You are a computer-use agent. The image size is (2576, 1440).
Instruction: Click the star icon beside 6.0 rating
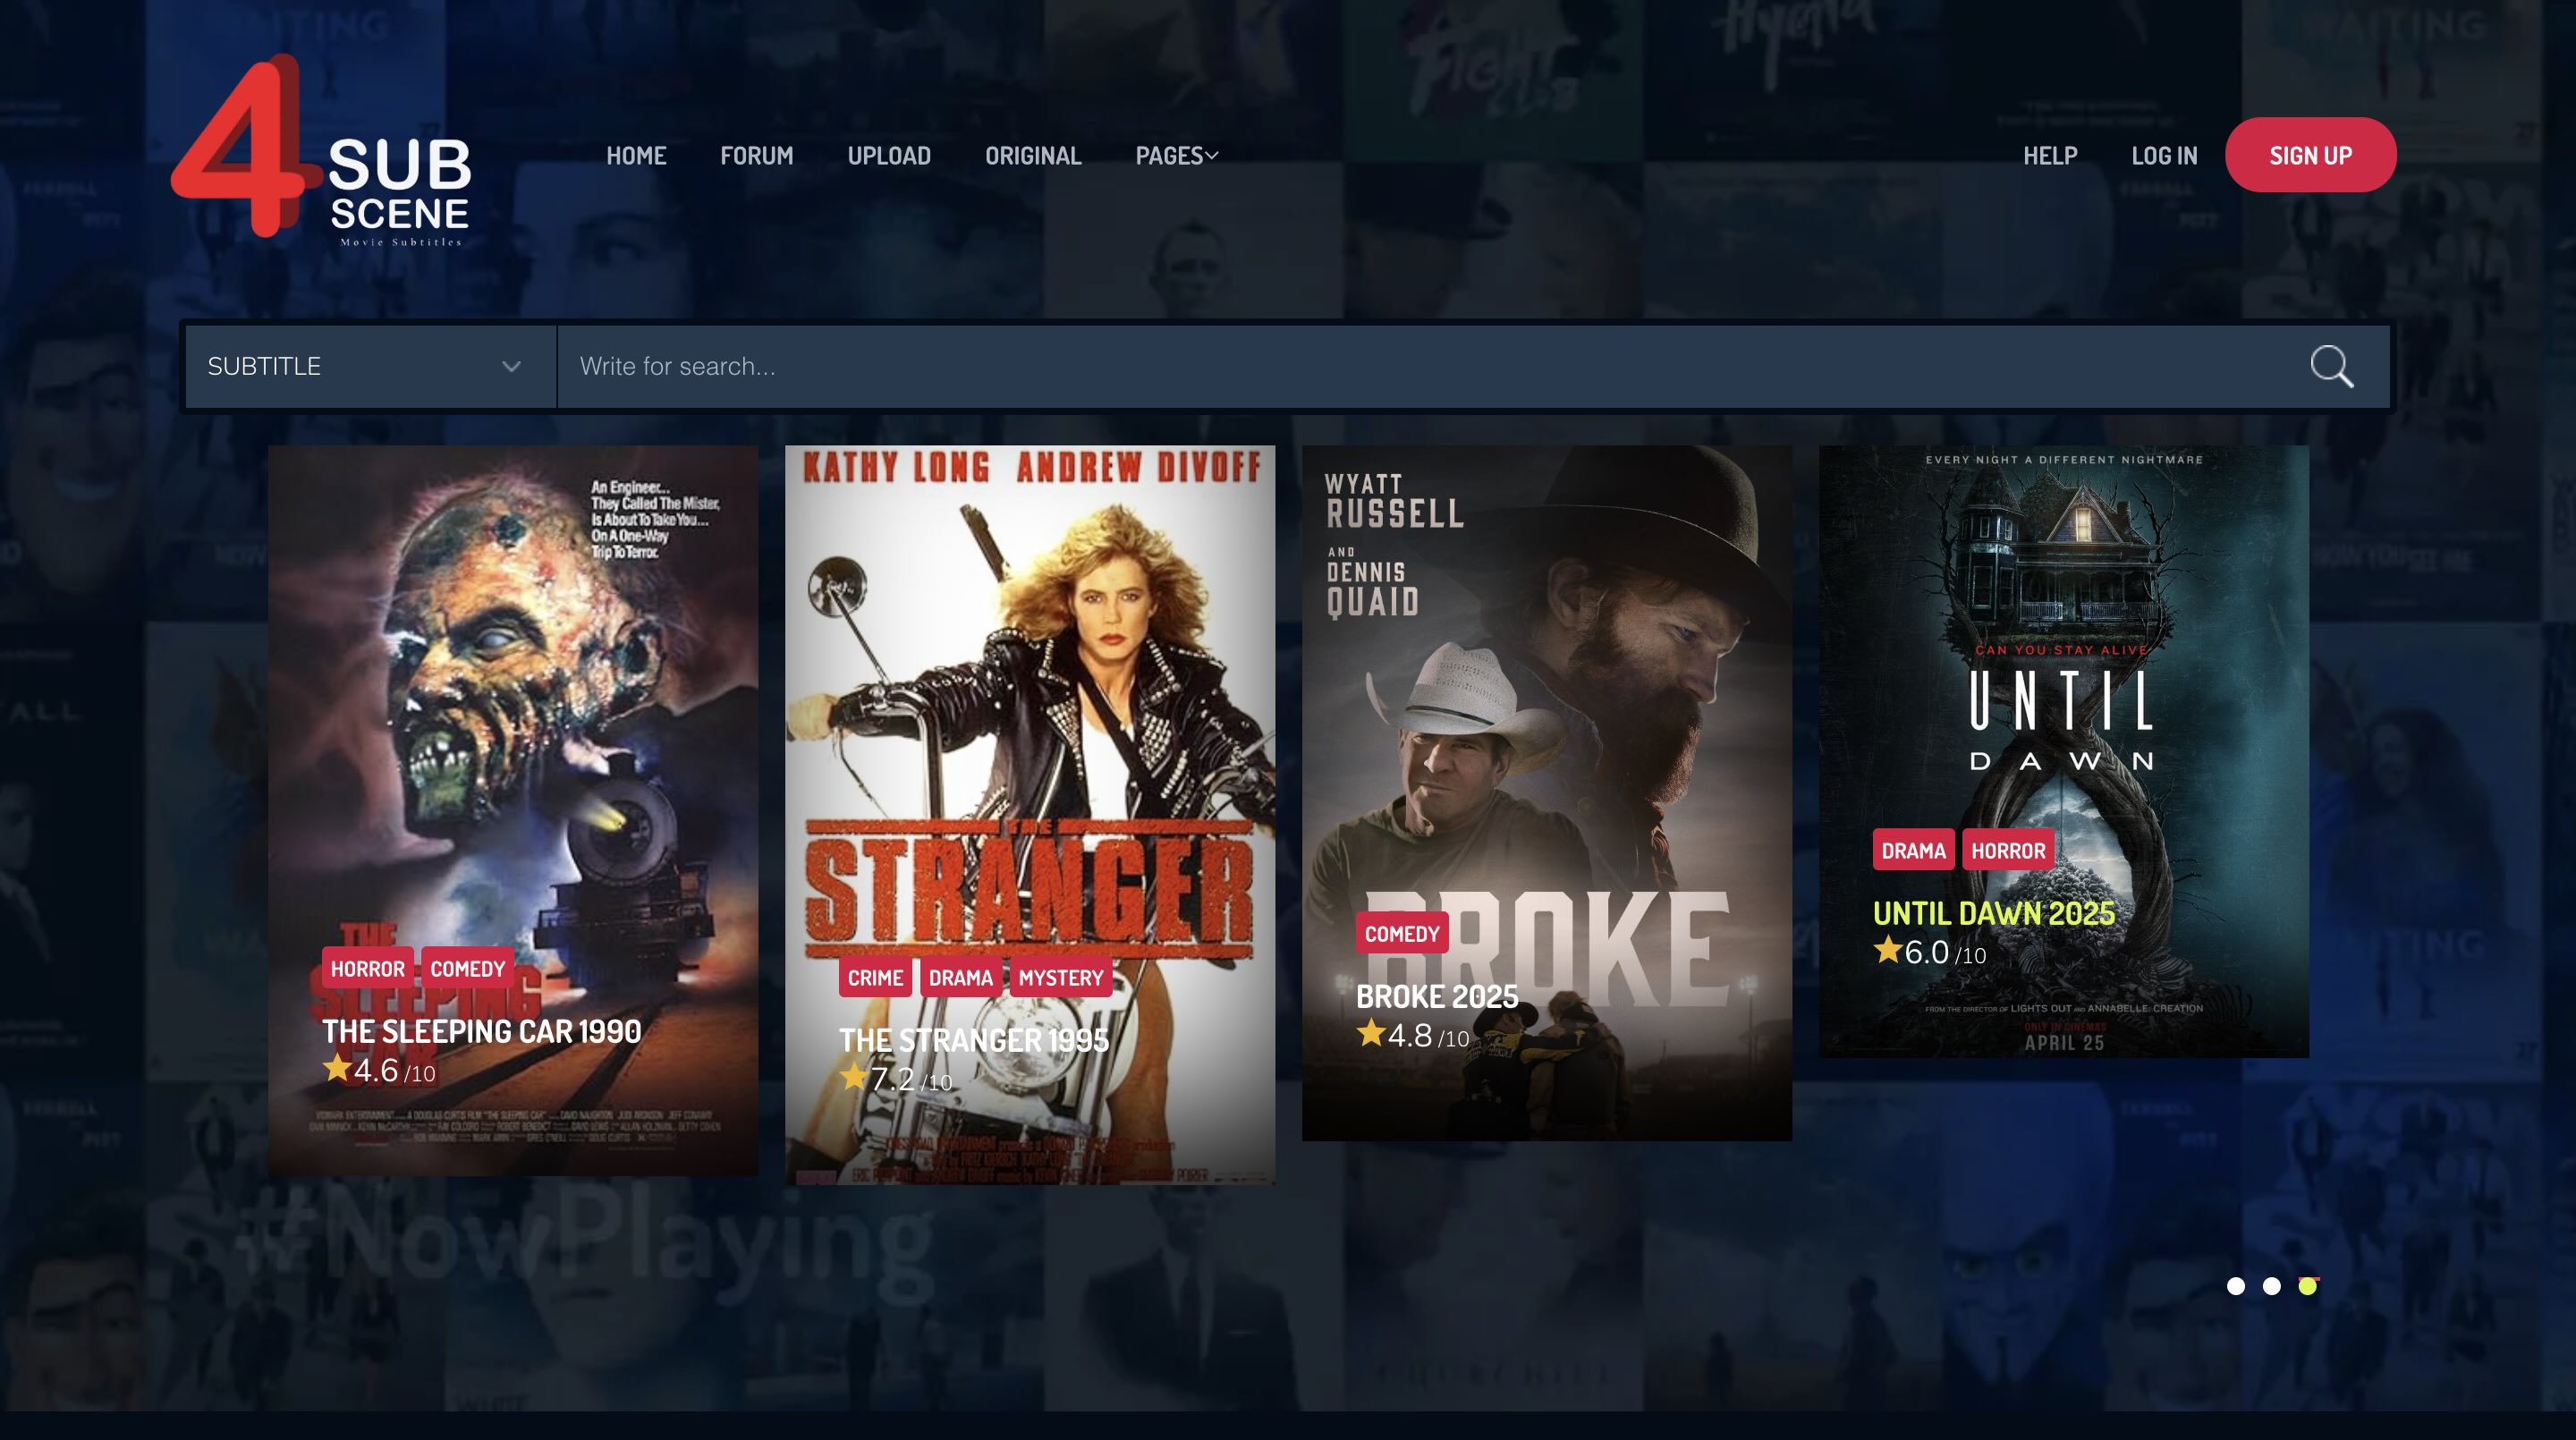(1888, 950)
